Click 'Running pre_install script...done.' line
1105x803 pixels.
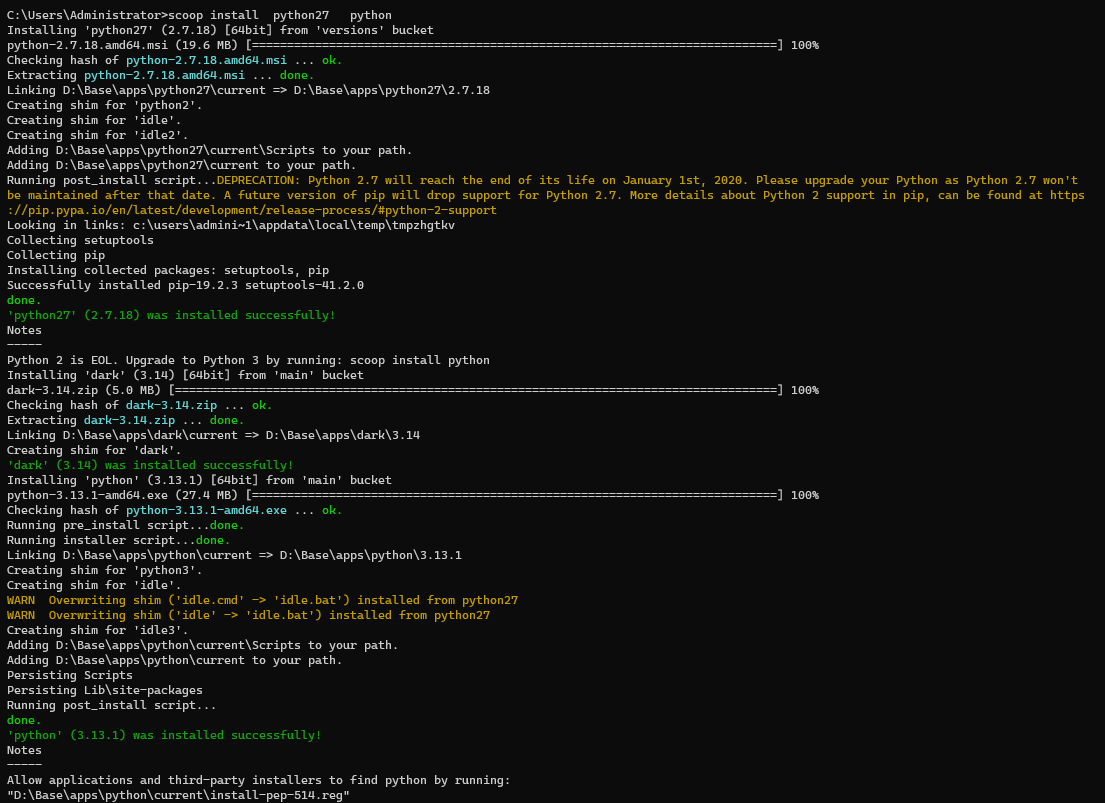[126, 526]
